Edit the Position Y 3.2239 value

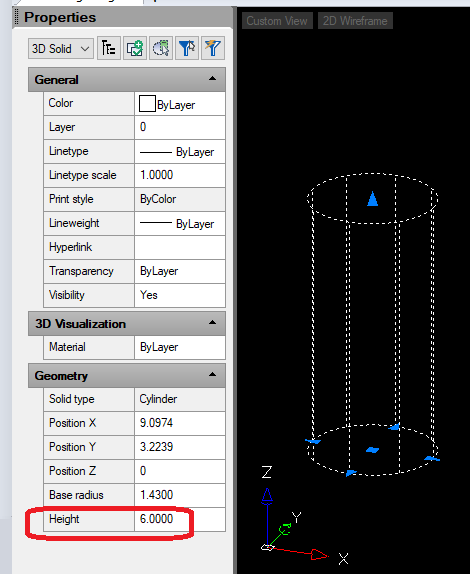pos(180,447)
